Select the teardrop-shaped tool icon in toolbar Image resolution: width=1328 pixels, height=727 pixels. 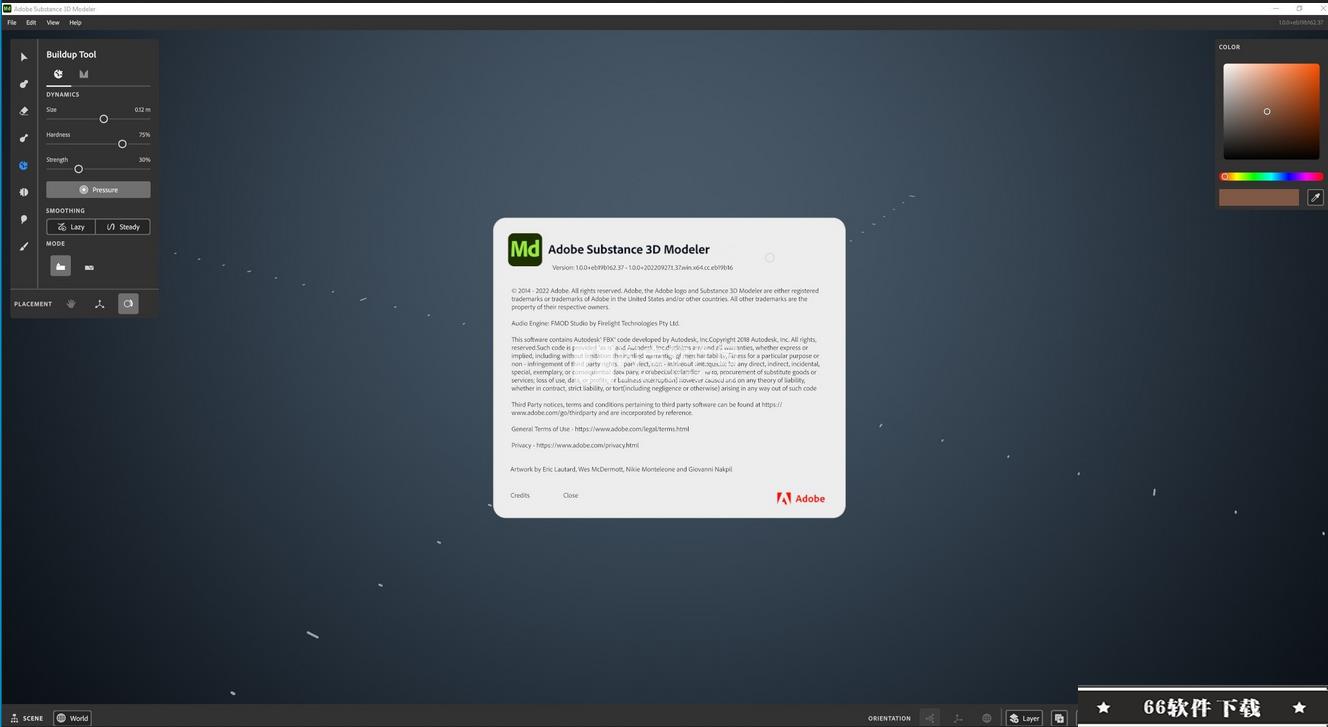click(24, 219)
